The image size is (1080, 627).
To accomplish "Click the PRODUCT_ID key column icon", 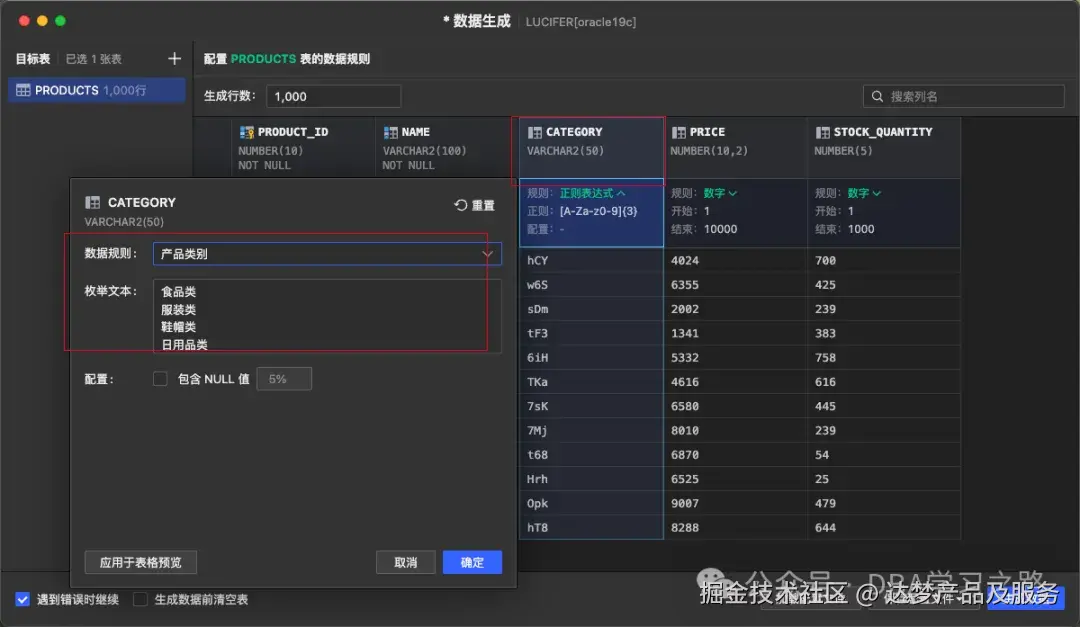I will point(247,132).
